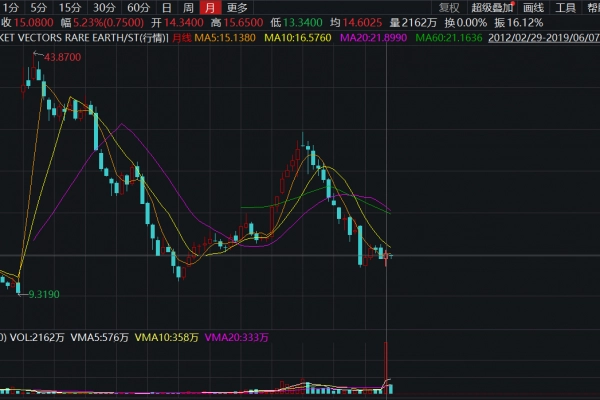600x400 pixels.
Task: Open the 复权 adjustment option
Action: (x=449, y=8)
